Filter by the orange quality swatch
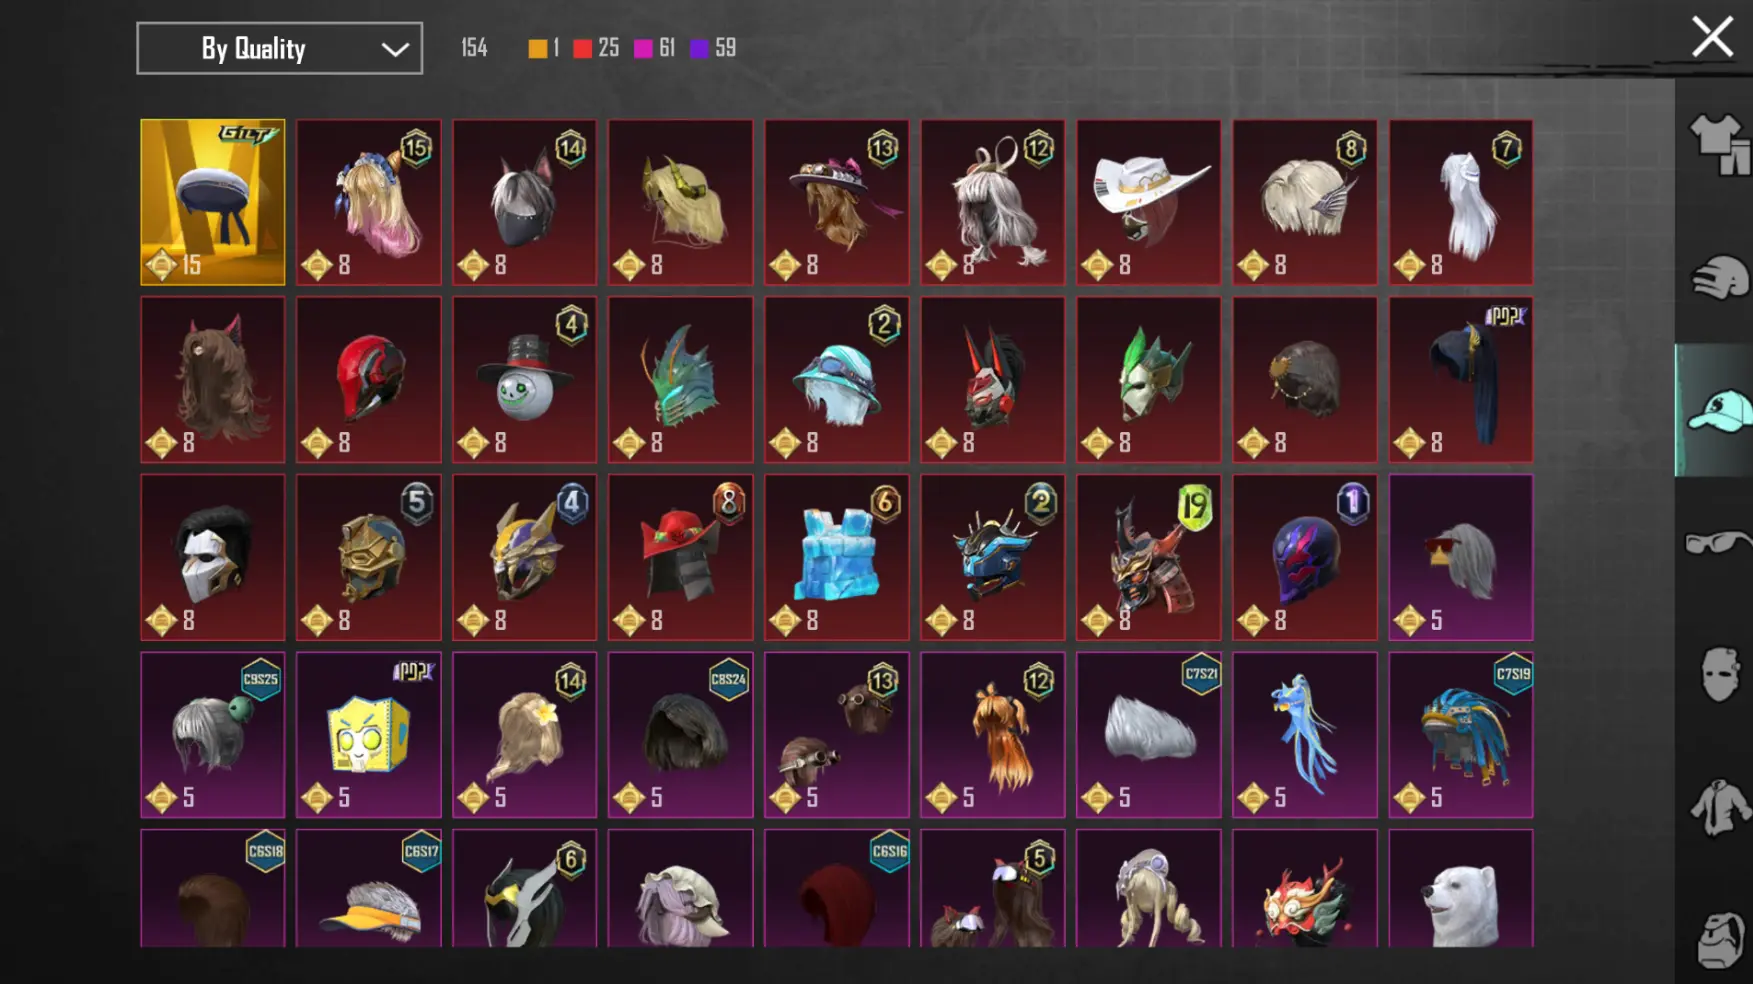 pyautogui.click(x=537, y=48)
